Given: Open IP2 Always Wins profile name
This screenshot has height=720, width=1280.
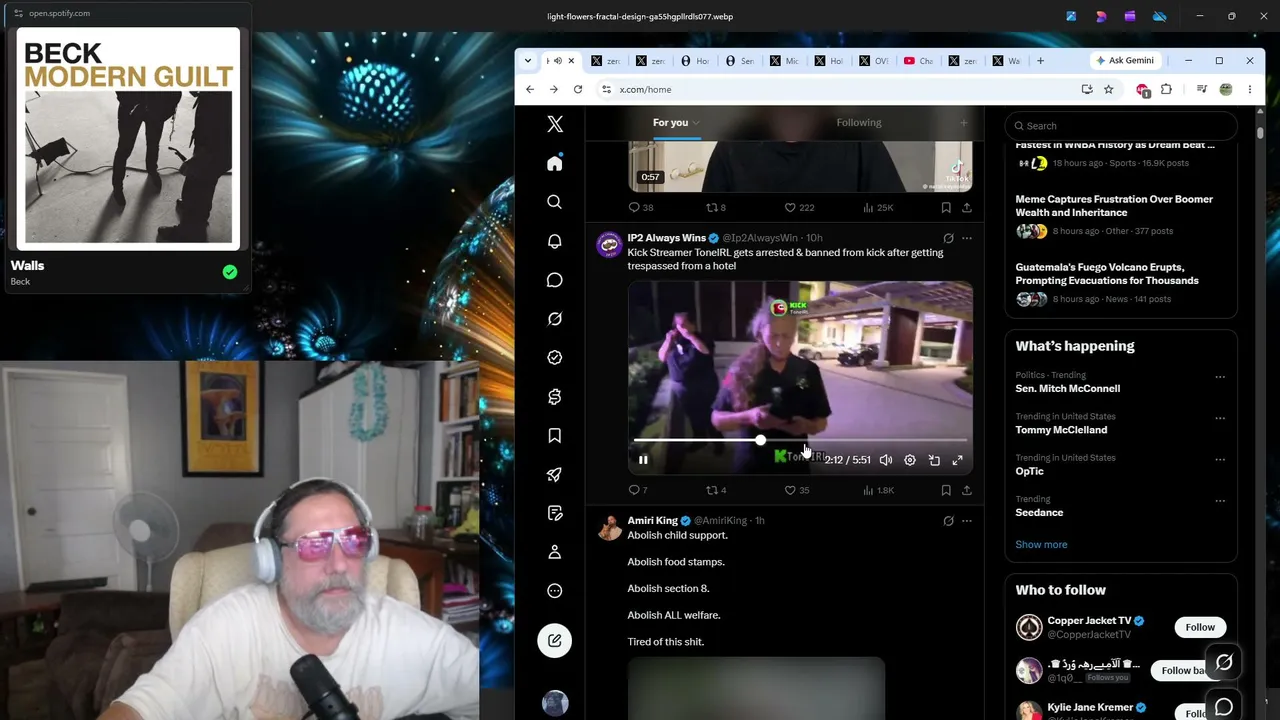Looking at the screenshot, I should pos(666,238).
